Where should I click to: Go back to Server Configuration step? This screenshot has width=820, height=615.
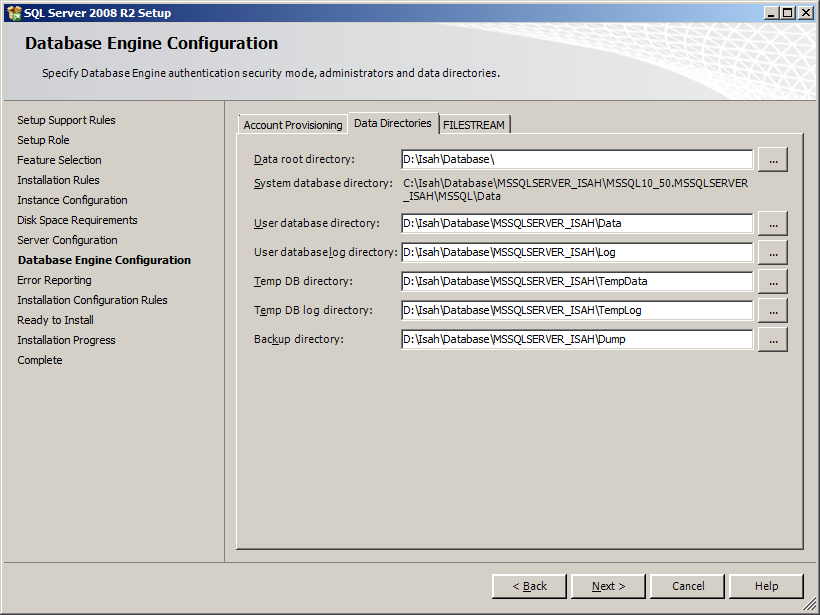[529, 586]
